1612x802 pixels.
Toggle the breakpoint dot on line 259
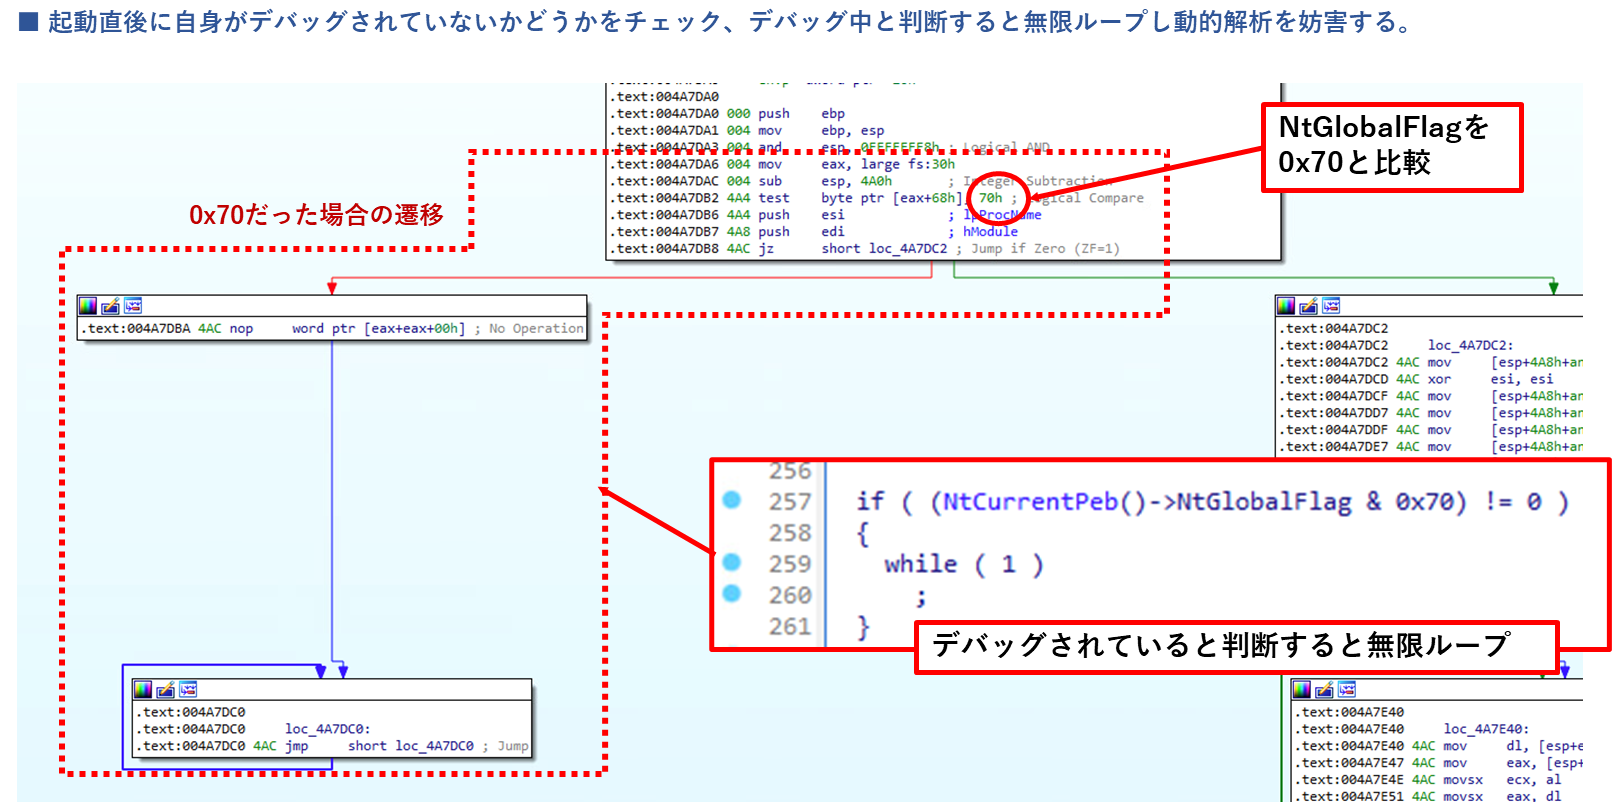(732, 562)
